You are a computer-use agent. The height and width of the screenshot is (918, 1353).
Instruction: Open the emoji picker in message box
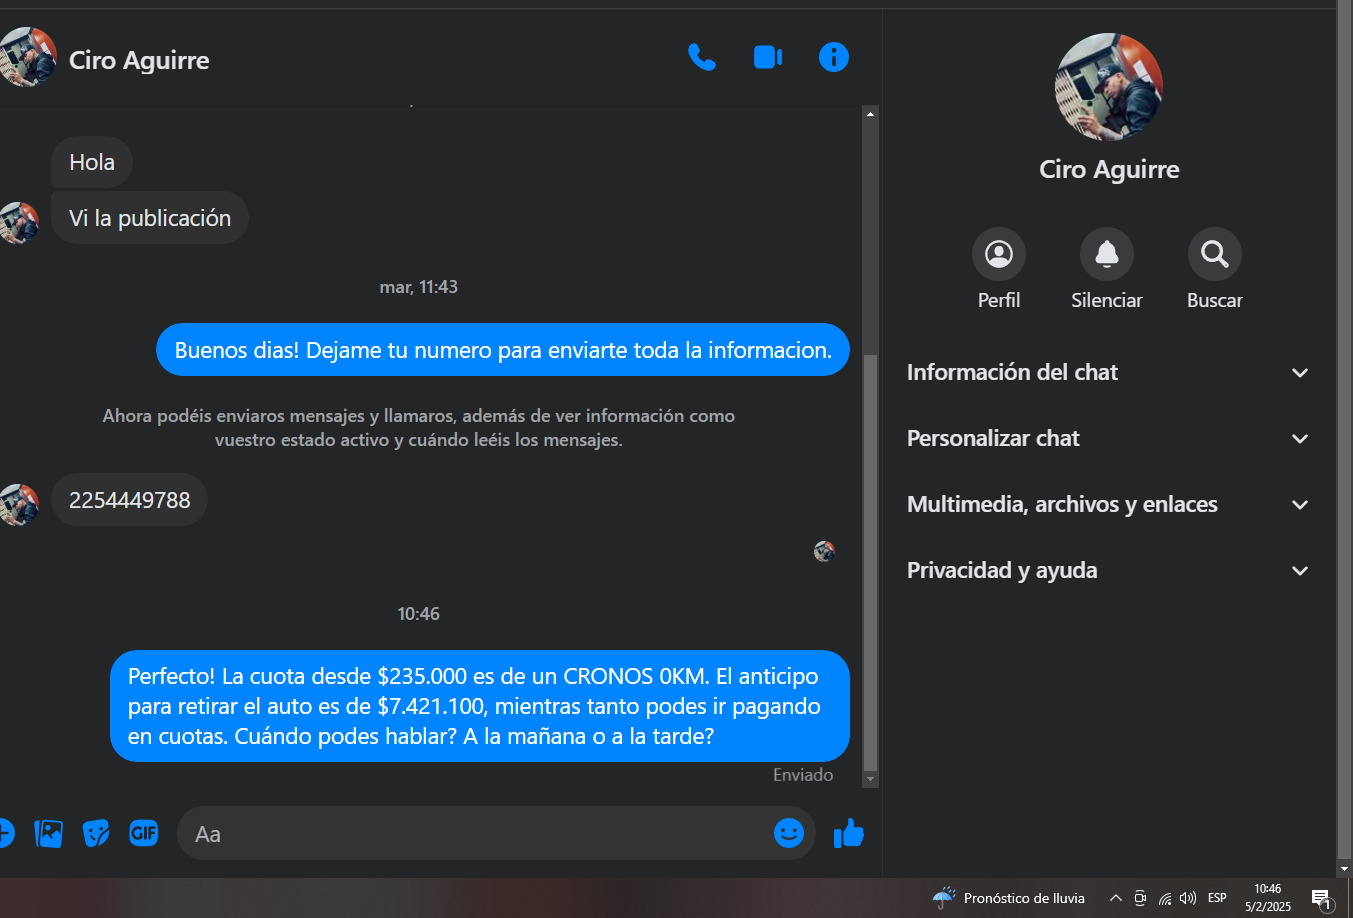click(789, 833)
